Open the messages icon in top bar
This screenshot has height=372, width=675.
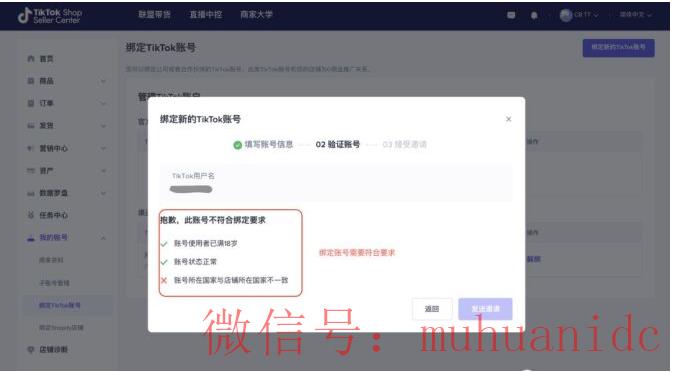[x=511, y=15]
